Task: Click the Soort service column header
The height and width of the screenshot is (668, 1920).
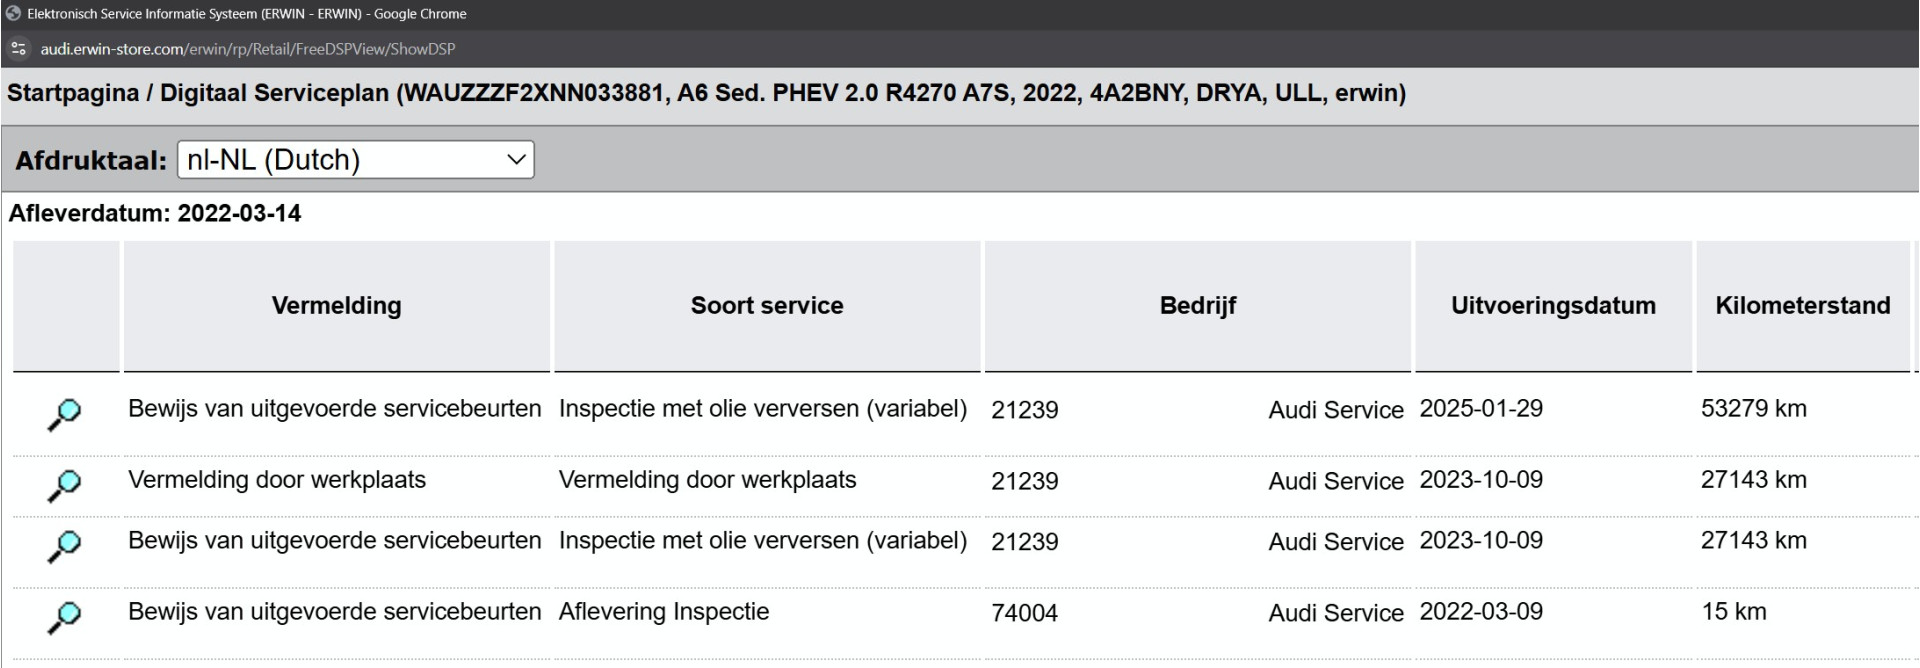Action: (x=767, y=306)
